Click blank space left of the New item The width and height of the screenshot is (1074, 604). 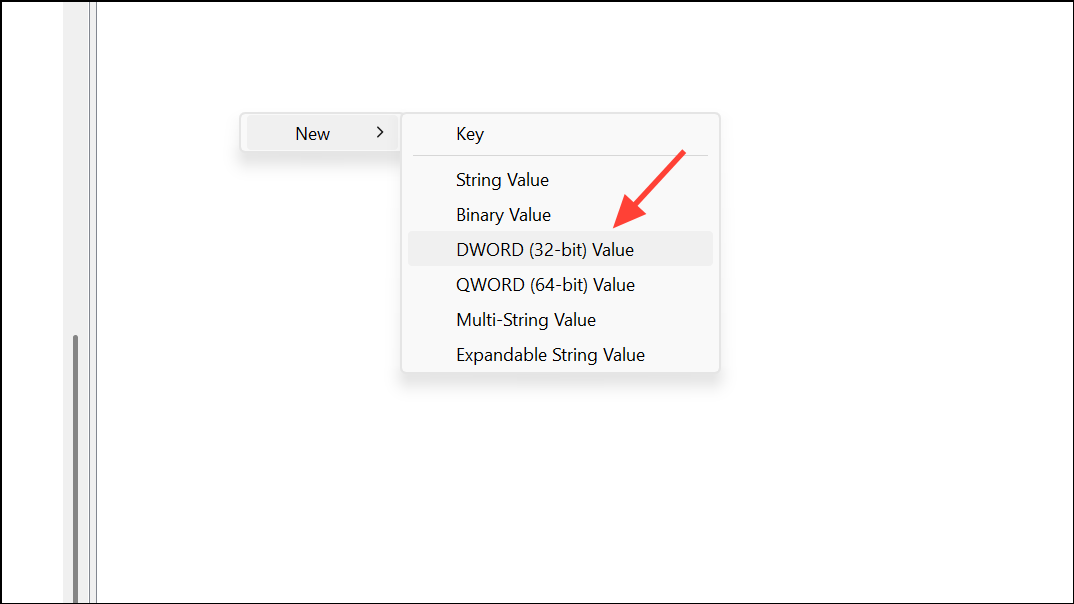pyautogui.click(x=170, y=133)
